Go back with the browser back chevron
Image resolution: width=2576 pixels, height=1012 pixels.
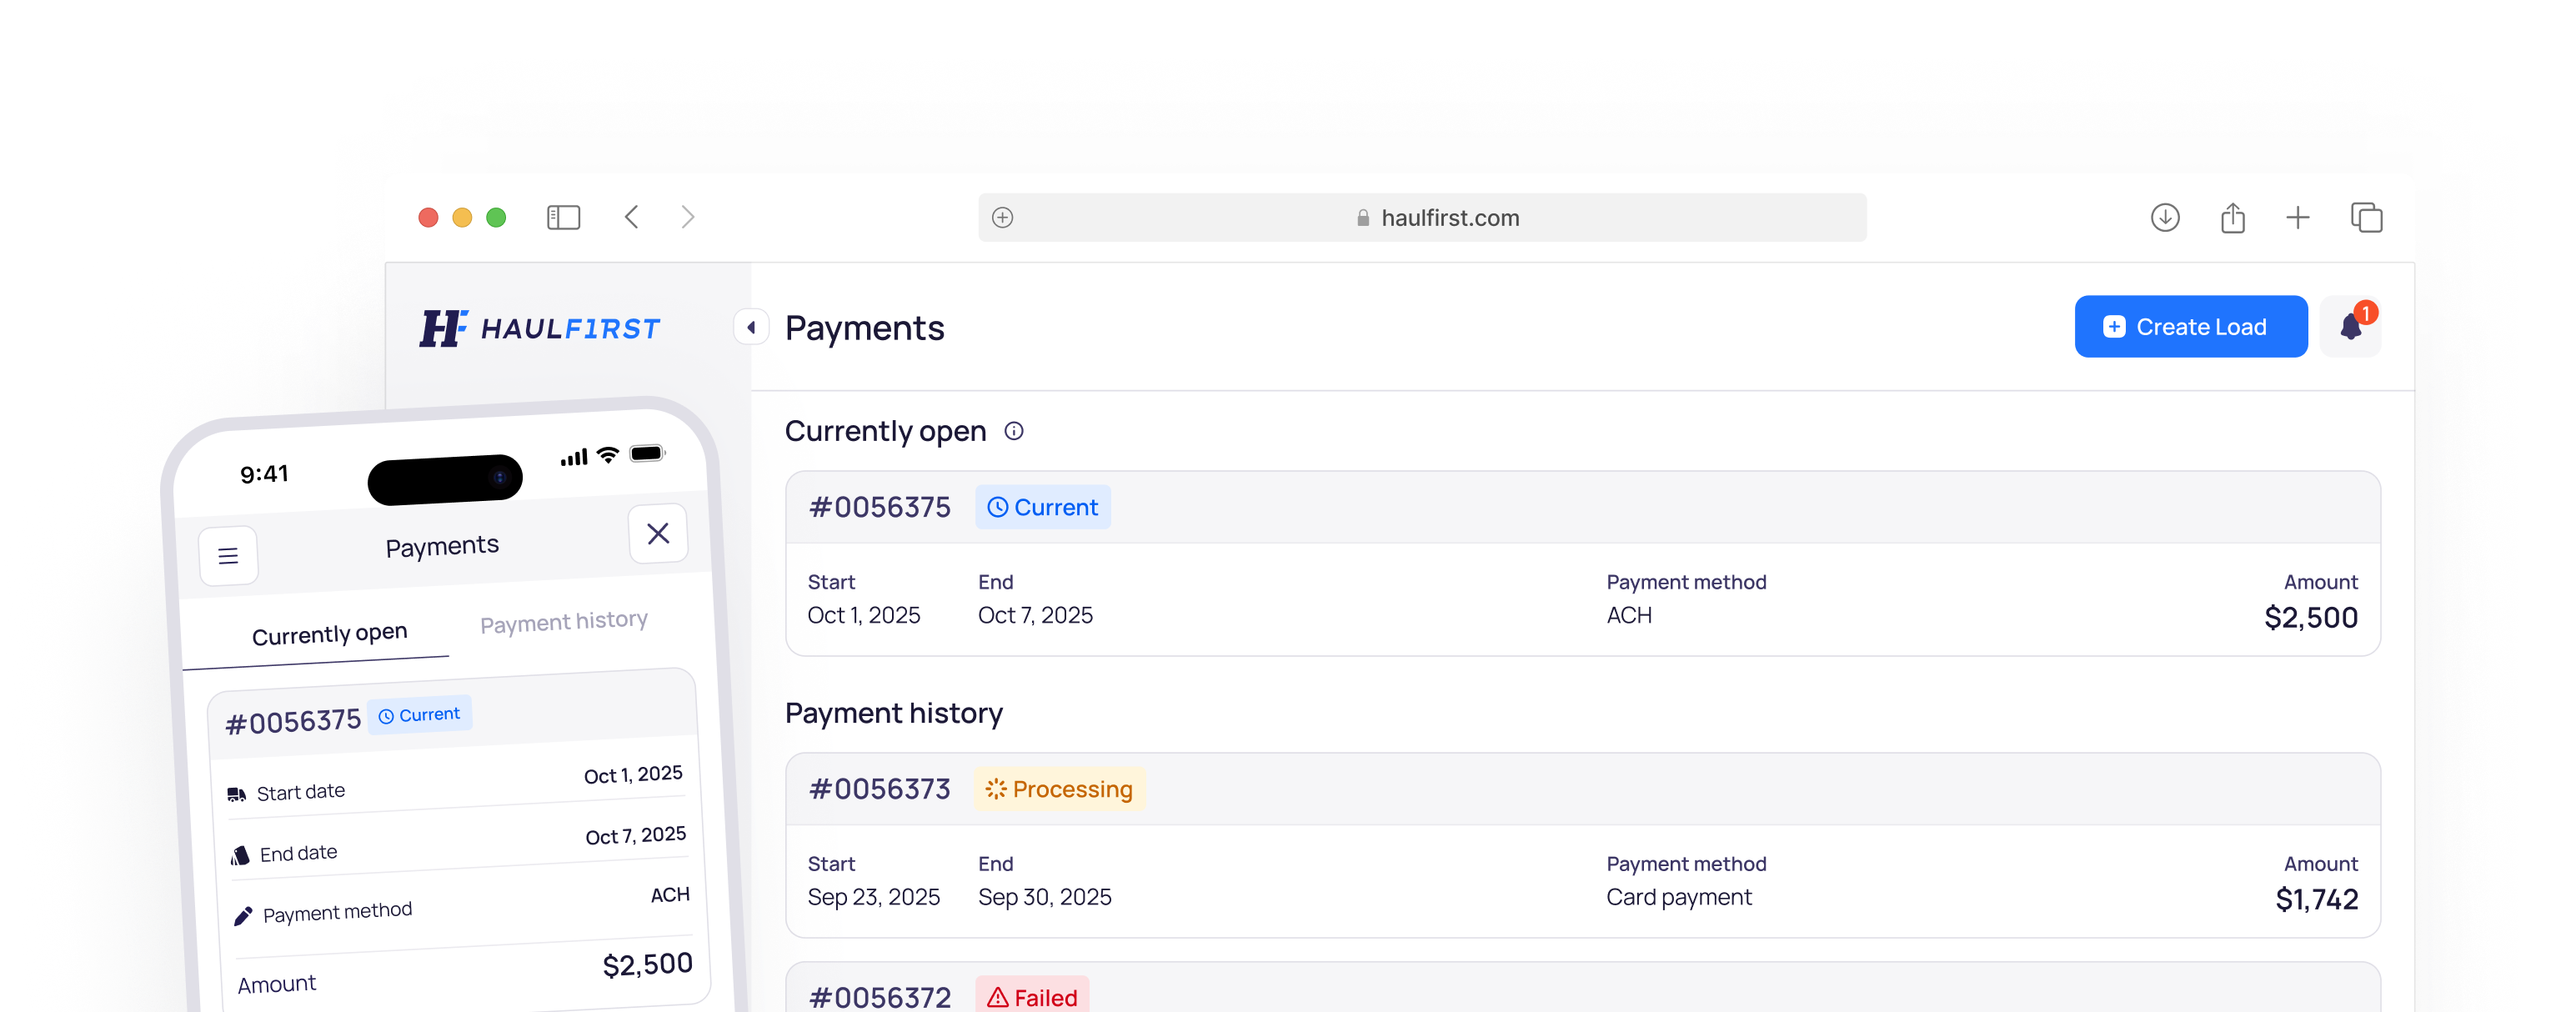[x=632, y=217]
